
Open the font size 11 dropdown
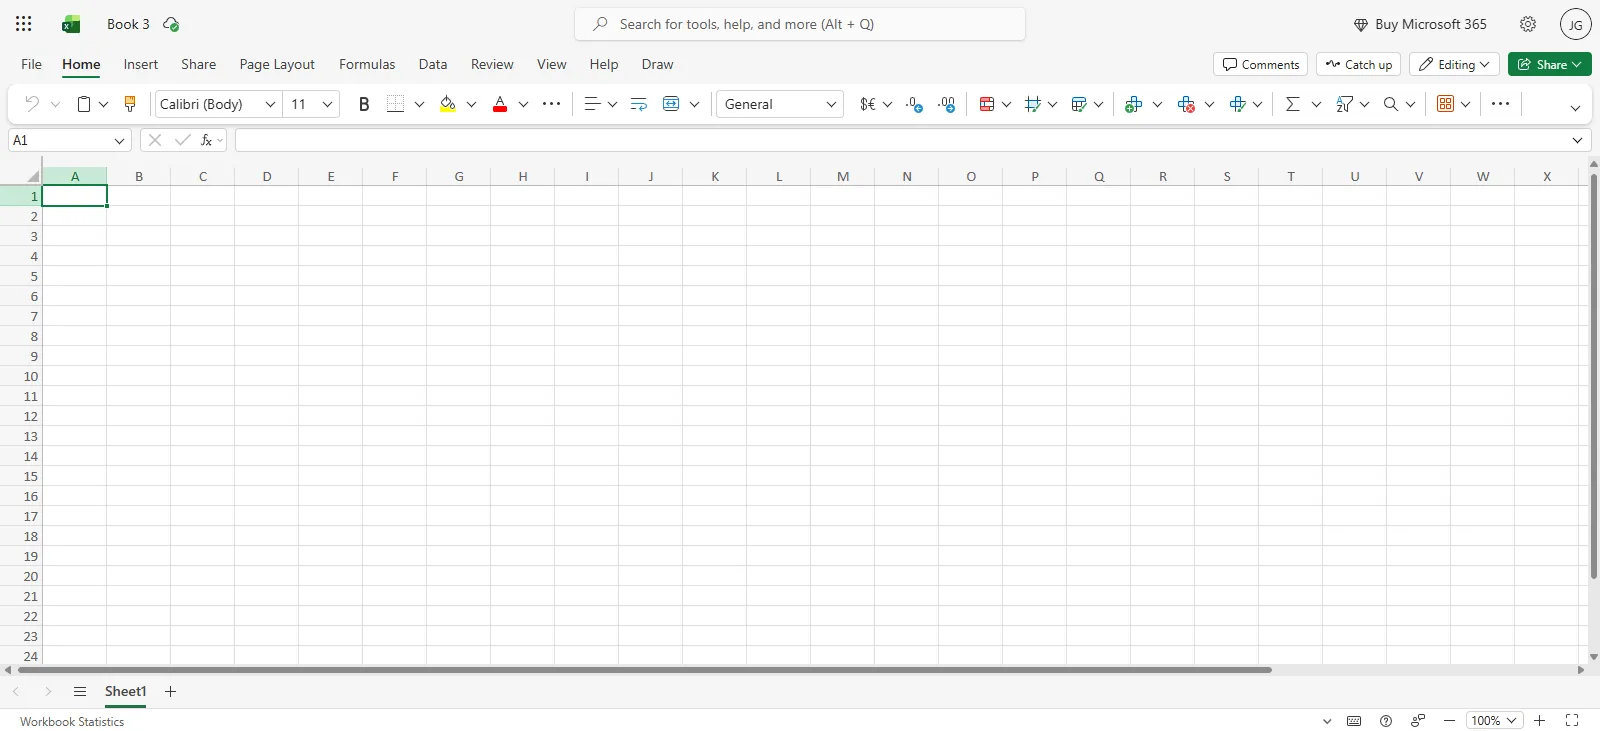(327, 104)
